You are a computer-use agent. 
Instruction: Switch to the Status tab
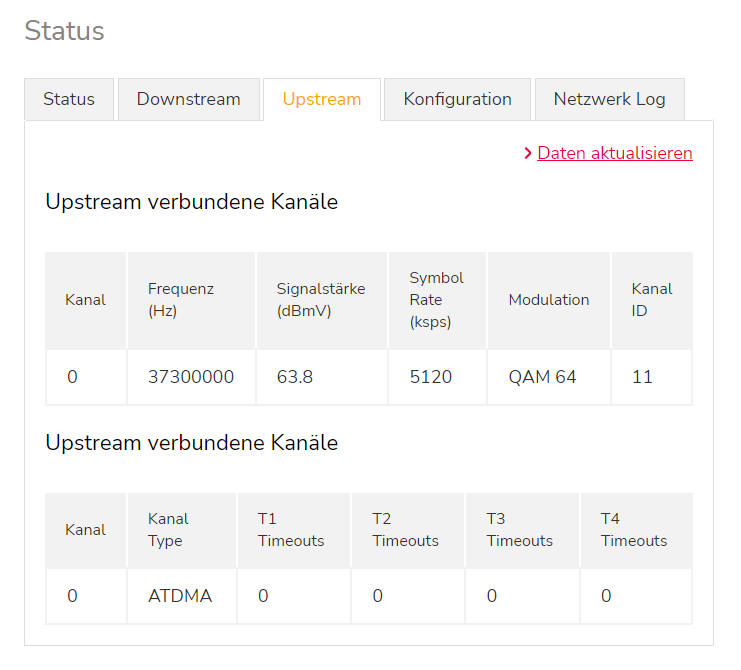click(x=69, y=99)
